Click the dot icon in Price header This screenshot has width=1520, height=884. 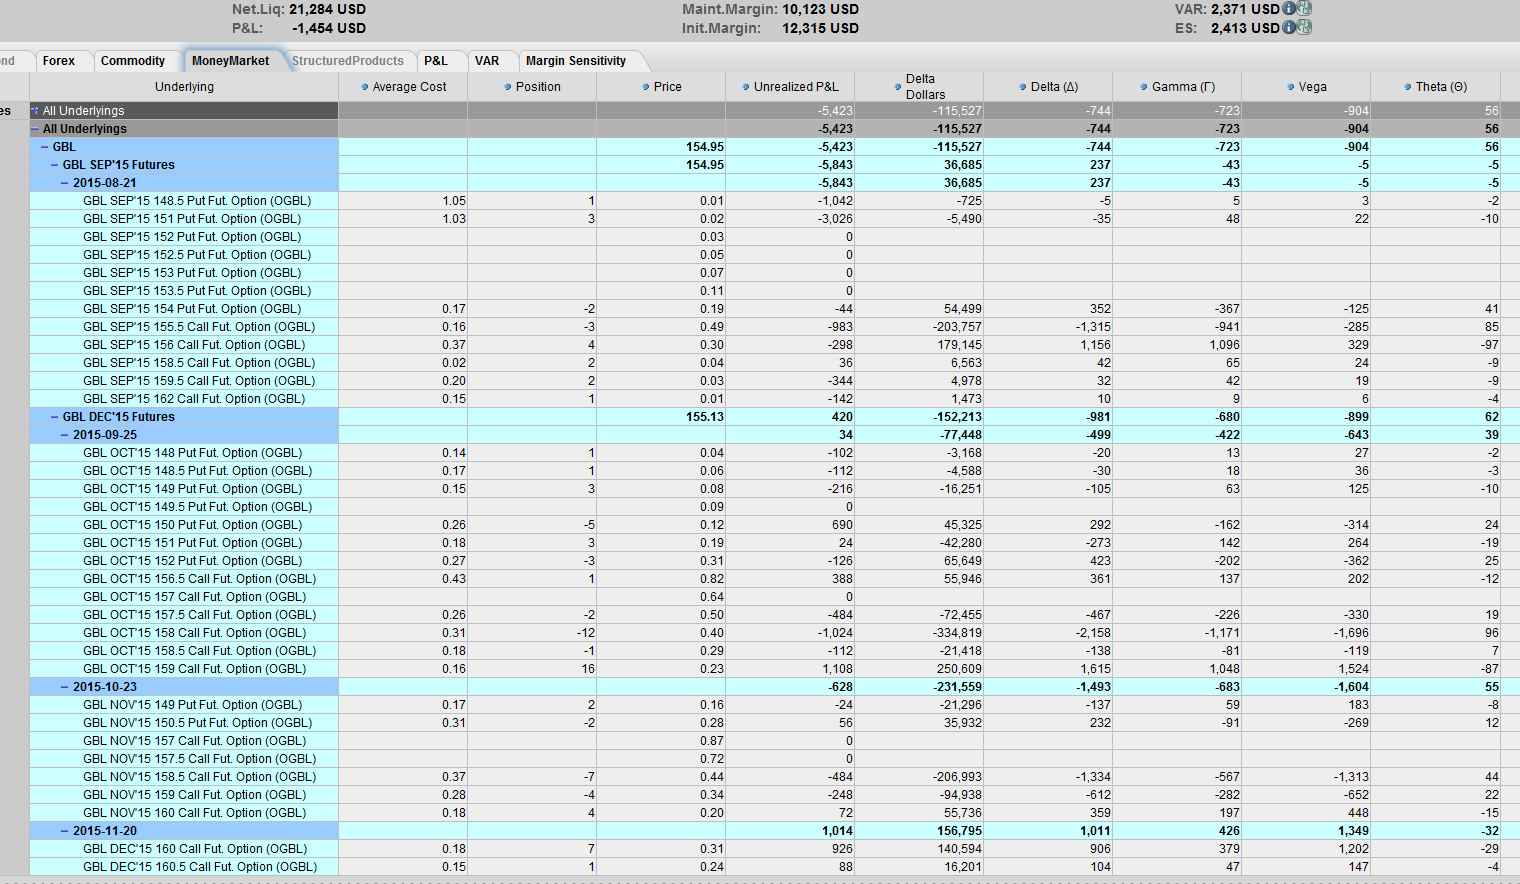point(646,87)
